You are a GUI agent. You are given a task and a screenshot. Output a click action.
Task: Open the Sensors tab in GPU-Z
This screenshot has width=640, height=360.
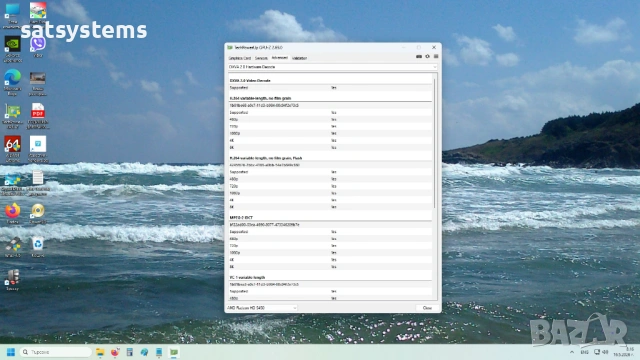tap(261, 58)
